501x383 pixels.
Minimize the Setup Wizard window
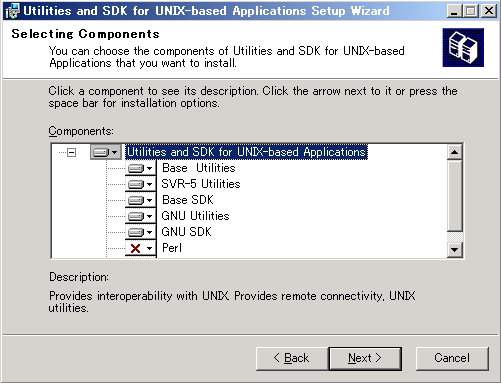(454, 11)
